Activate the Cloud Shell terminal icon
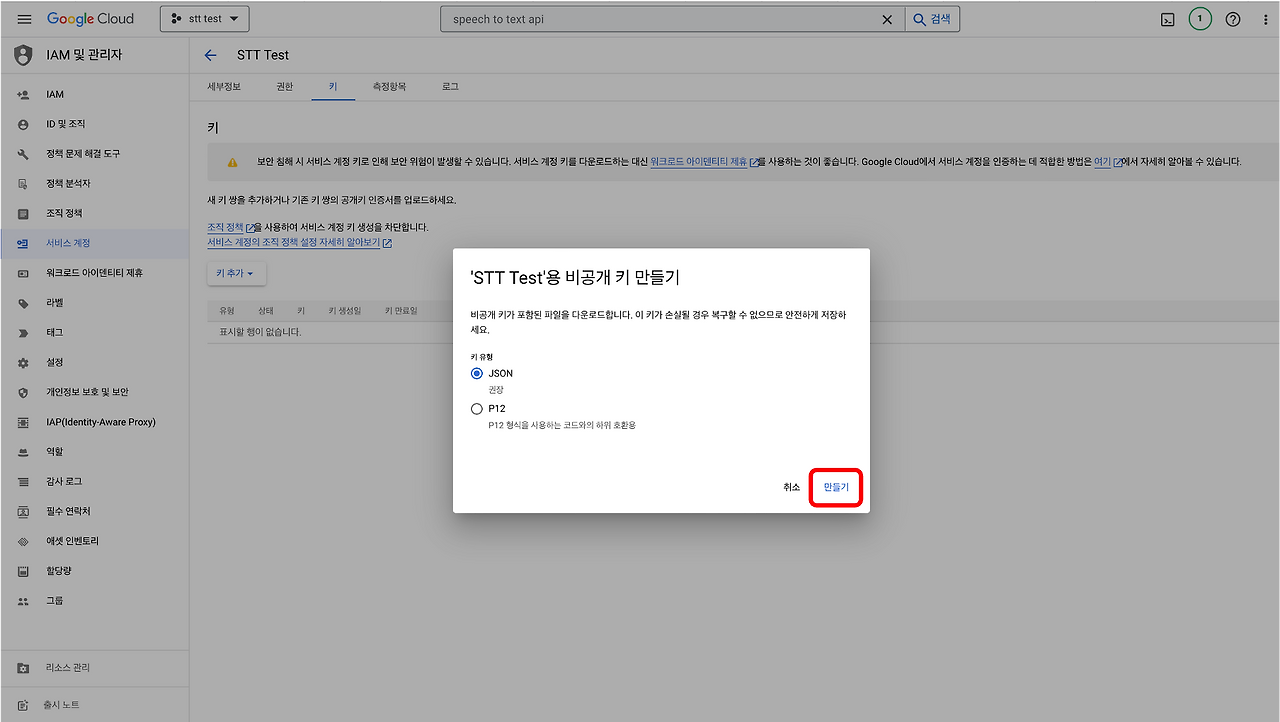This screenshot has width=1280, height=722. tap(1167, 18)
